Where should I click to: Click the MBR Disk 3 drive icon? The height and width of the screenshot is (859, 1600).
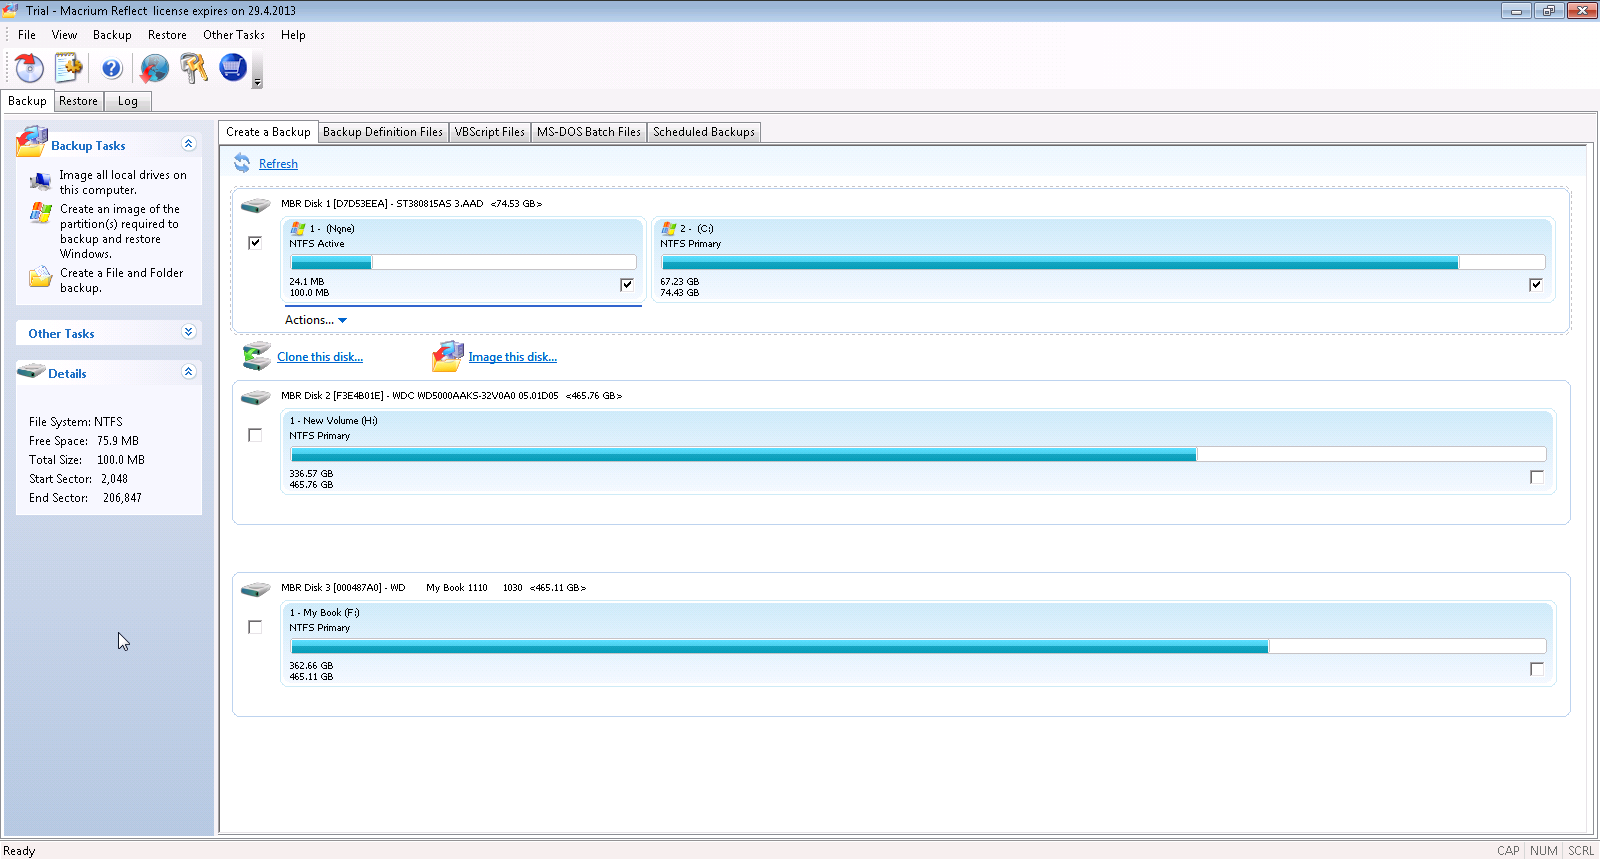pos(256,589)
